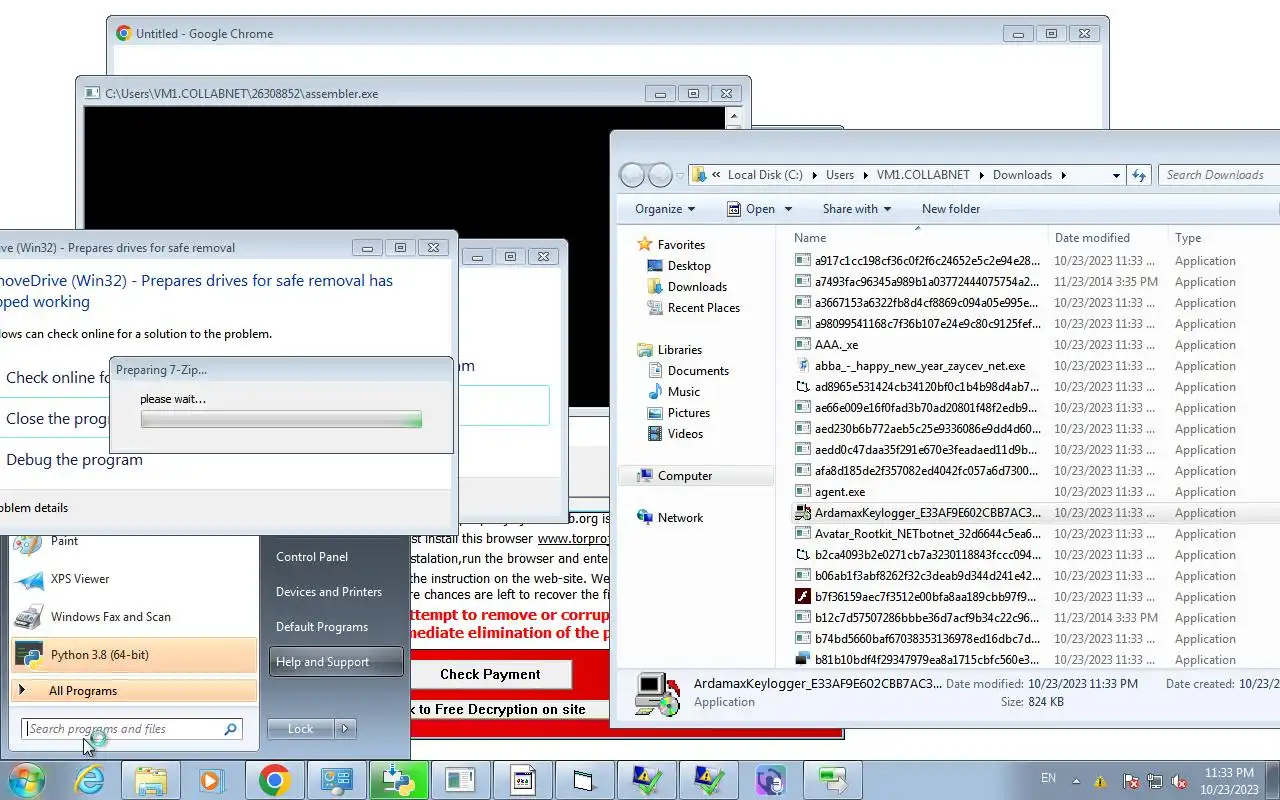Screen dimensions: 1280x800
Task: Open the recent locations dropdown in Explorer
Action: [x=680, y=176]
